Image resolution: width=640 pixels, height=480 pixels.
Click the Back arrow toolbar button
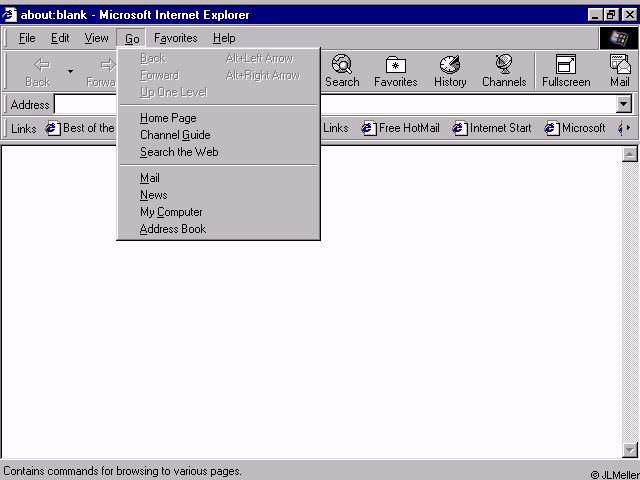(x=38, y=71)
